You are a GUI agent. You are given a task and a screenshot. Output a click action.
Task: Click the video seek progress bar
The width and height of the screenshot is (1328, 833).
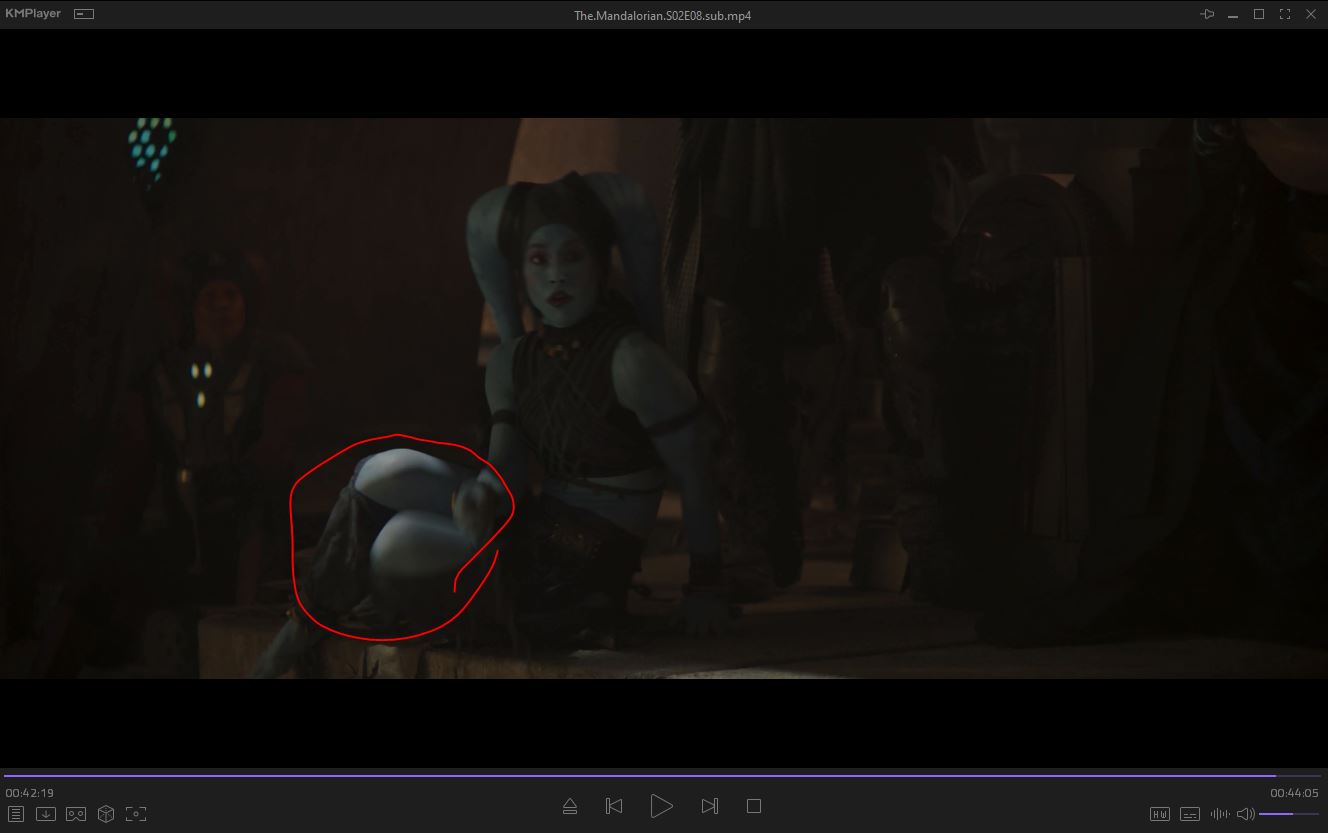640,775
